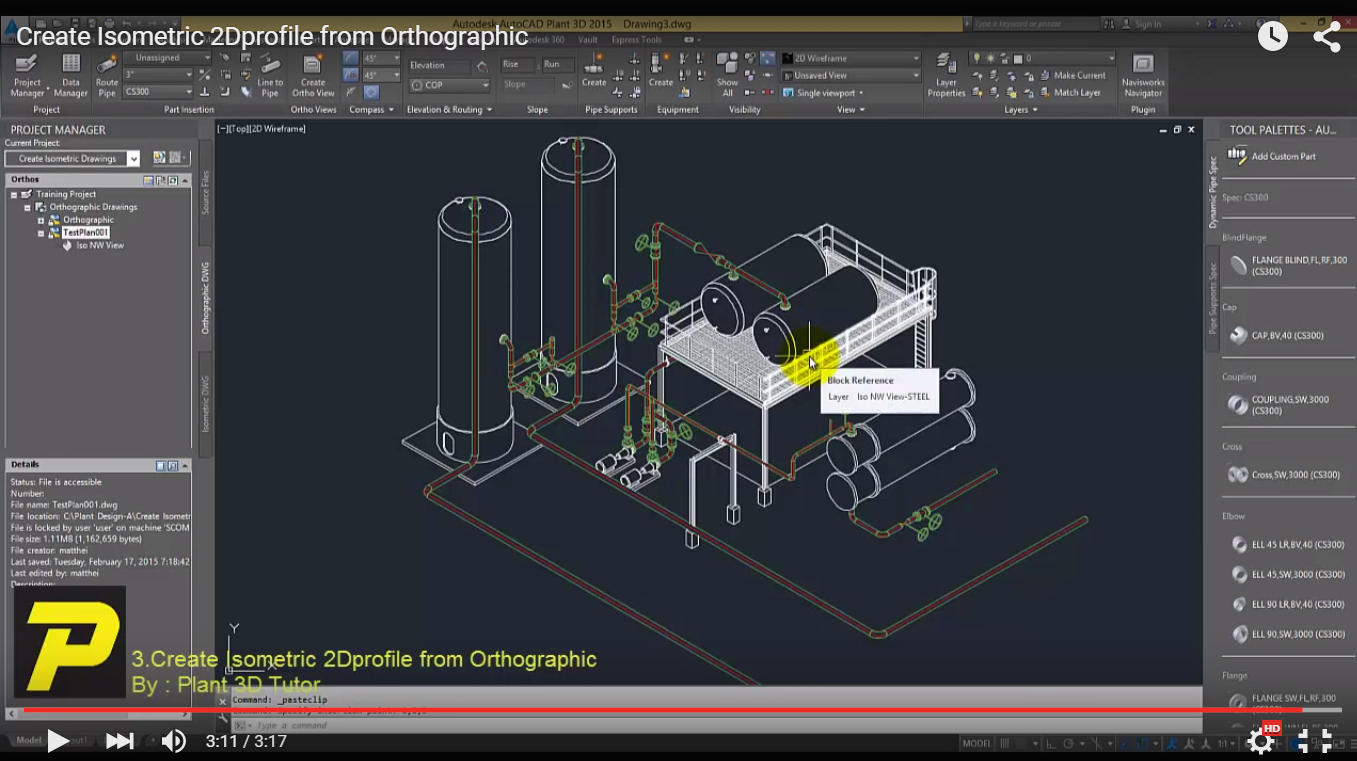
Task: Click Match Layer in the Layers panel
Action: coord(1072,91)
